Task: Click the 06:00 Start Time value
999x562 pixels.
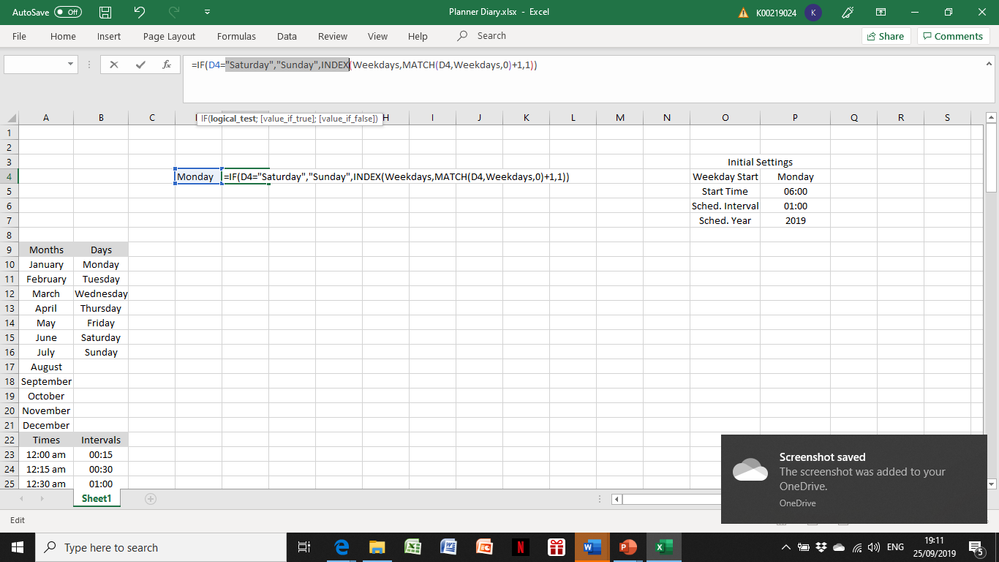Action: point(795,191)
